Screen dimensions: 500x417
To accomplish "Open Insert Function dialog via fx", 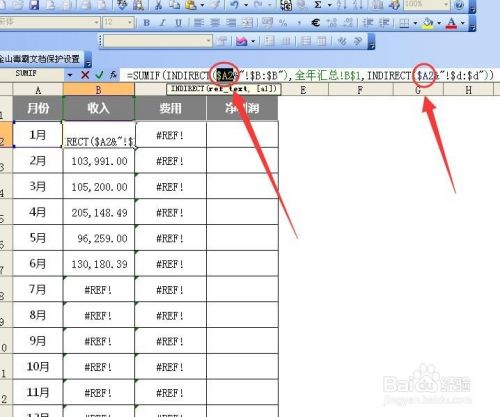I will pyautogui.click(x=113, y=75).
